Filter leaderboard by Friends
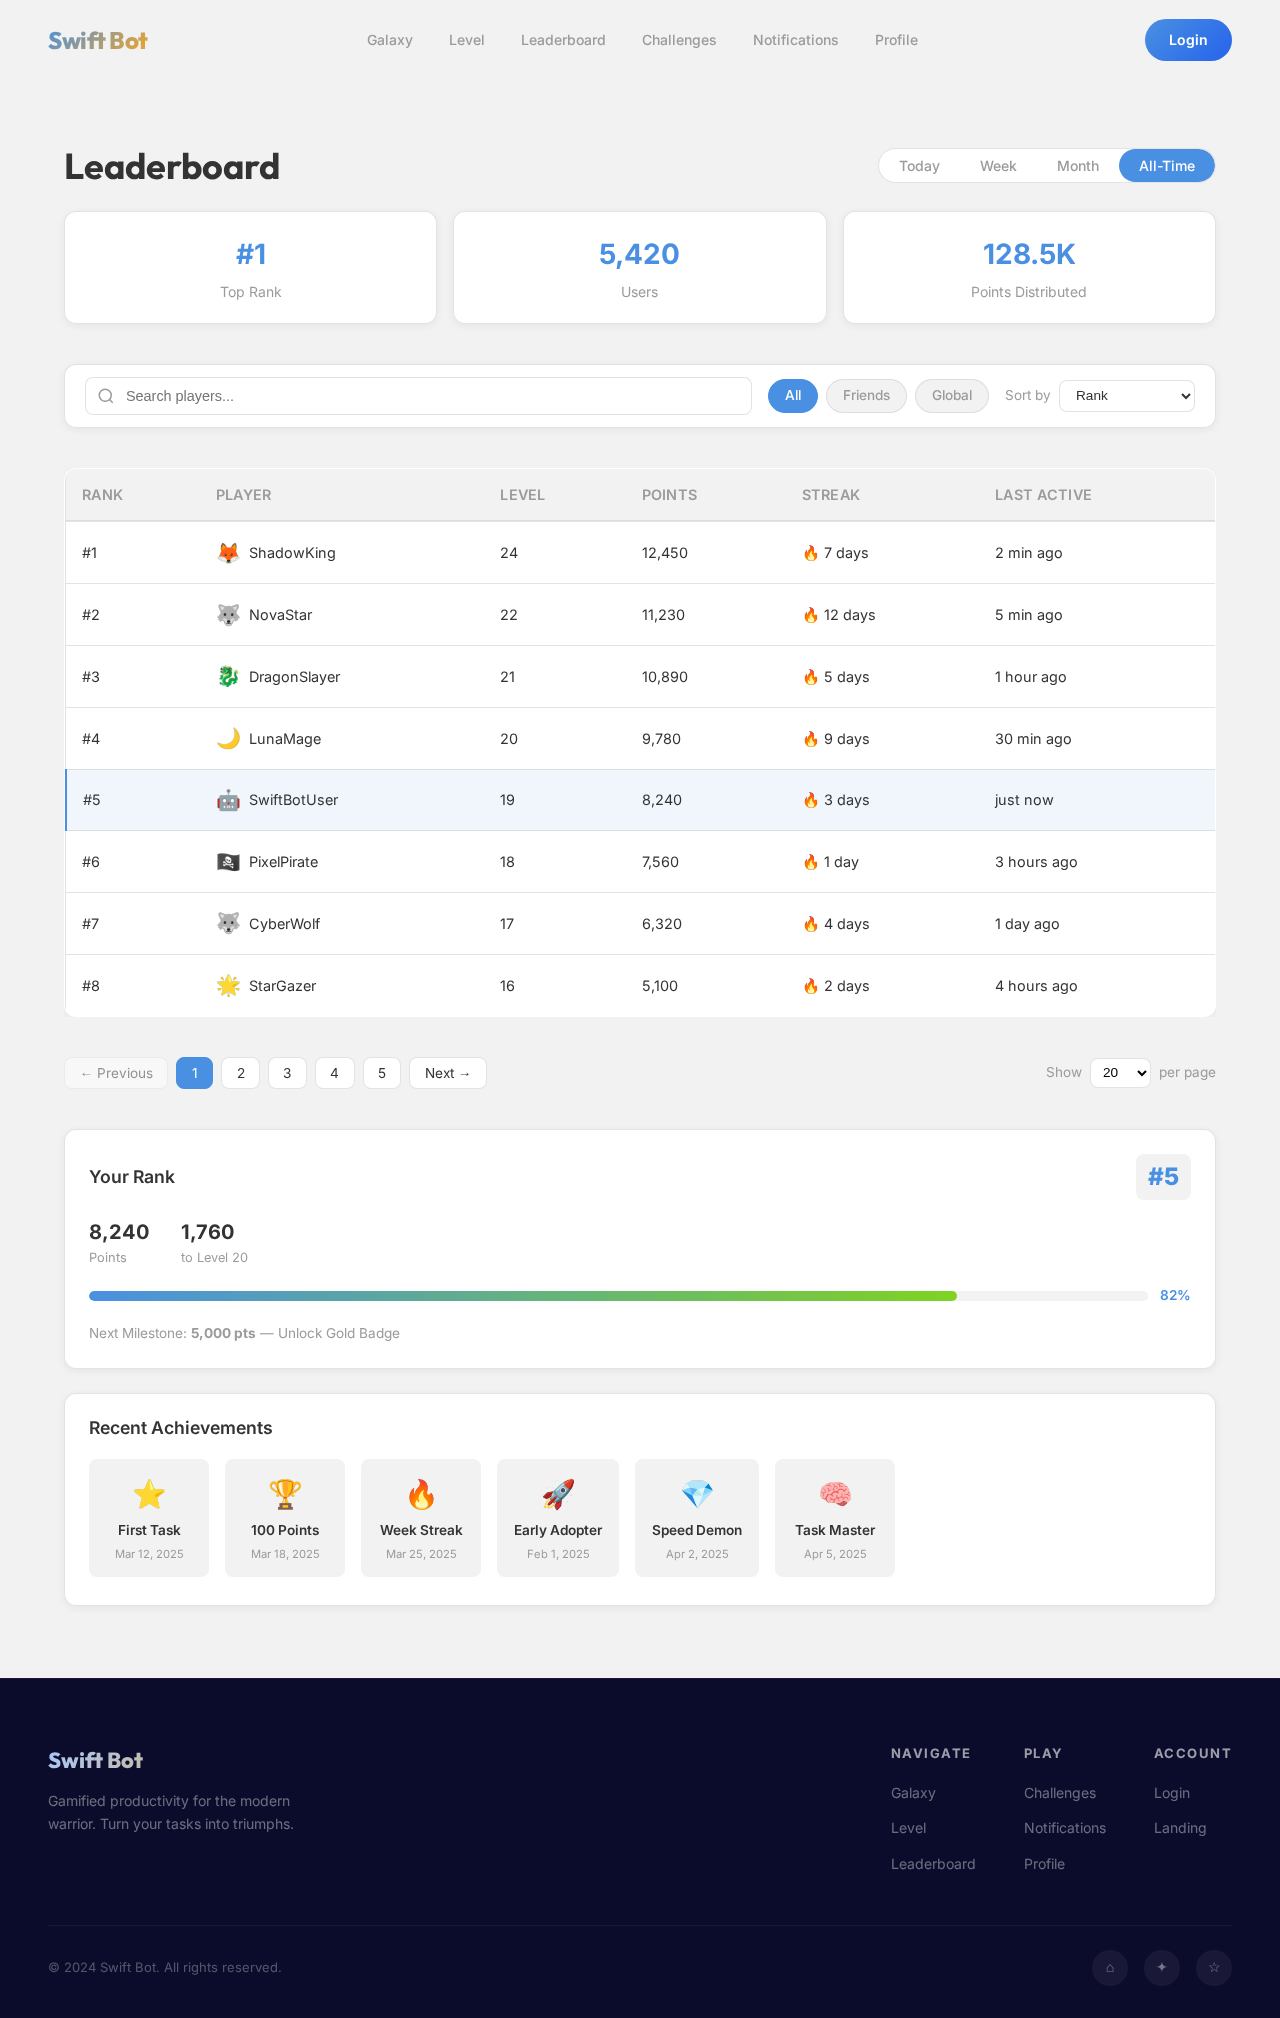Screen dimensions: 1280x2018 (866, 396)
